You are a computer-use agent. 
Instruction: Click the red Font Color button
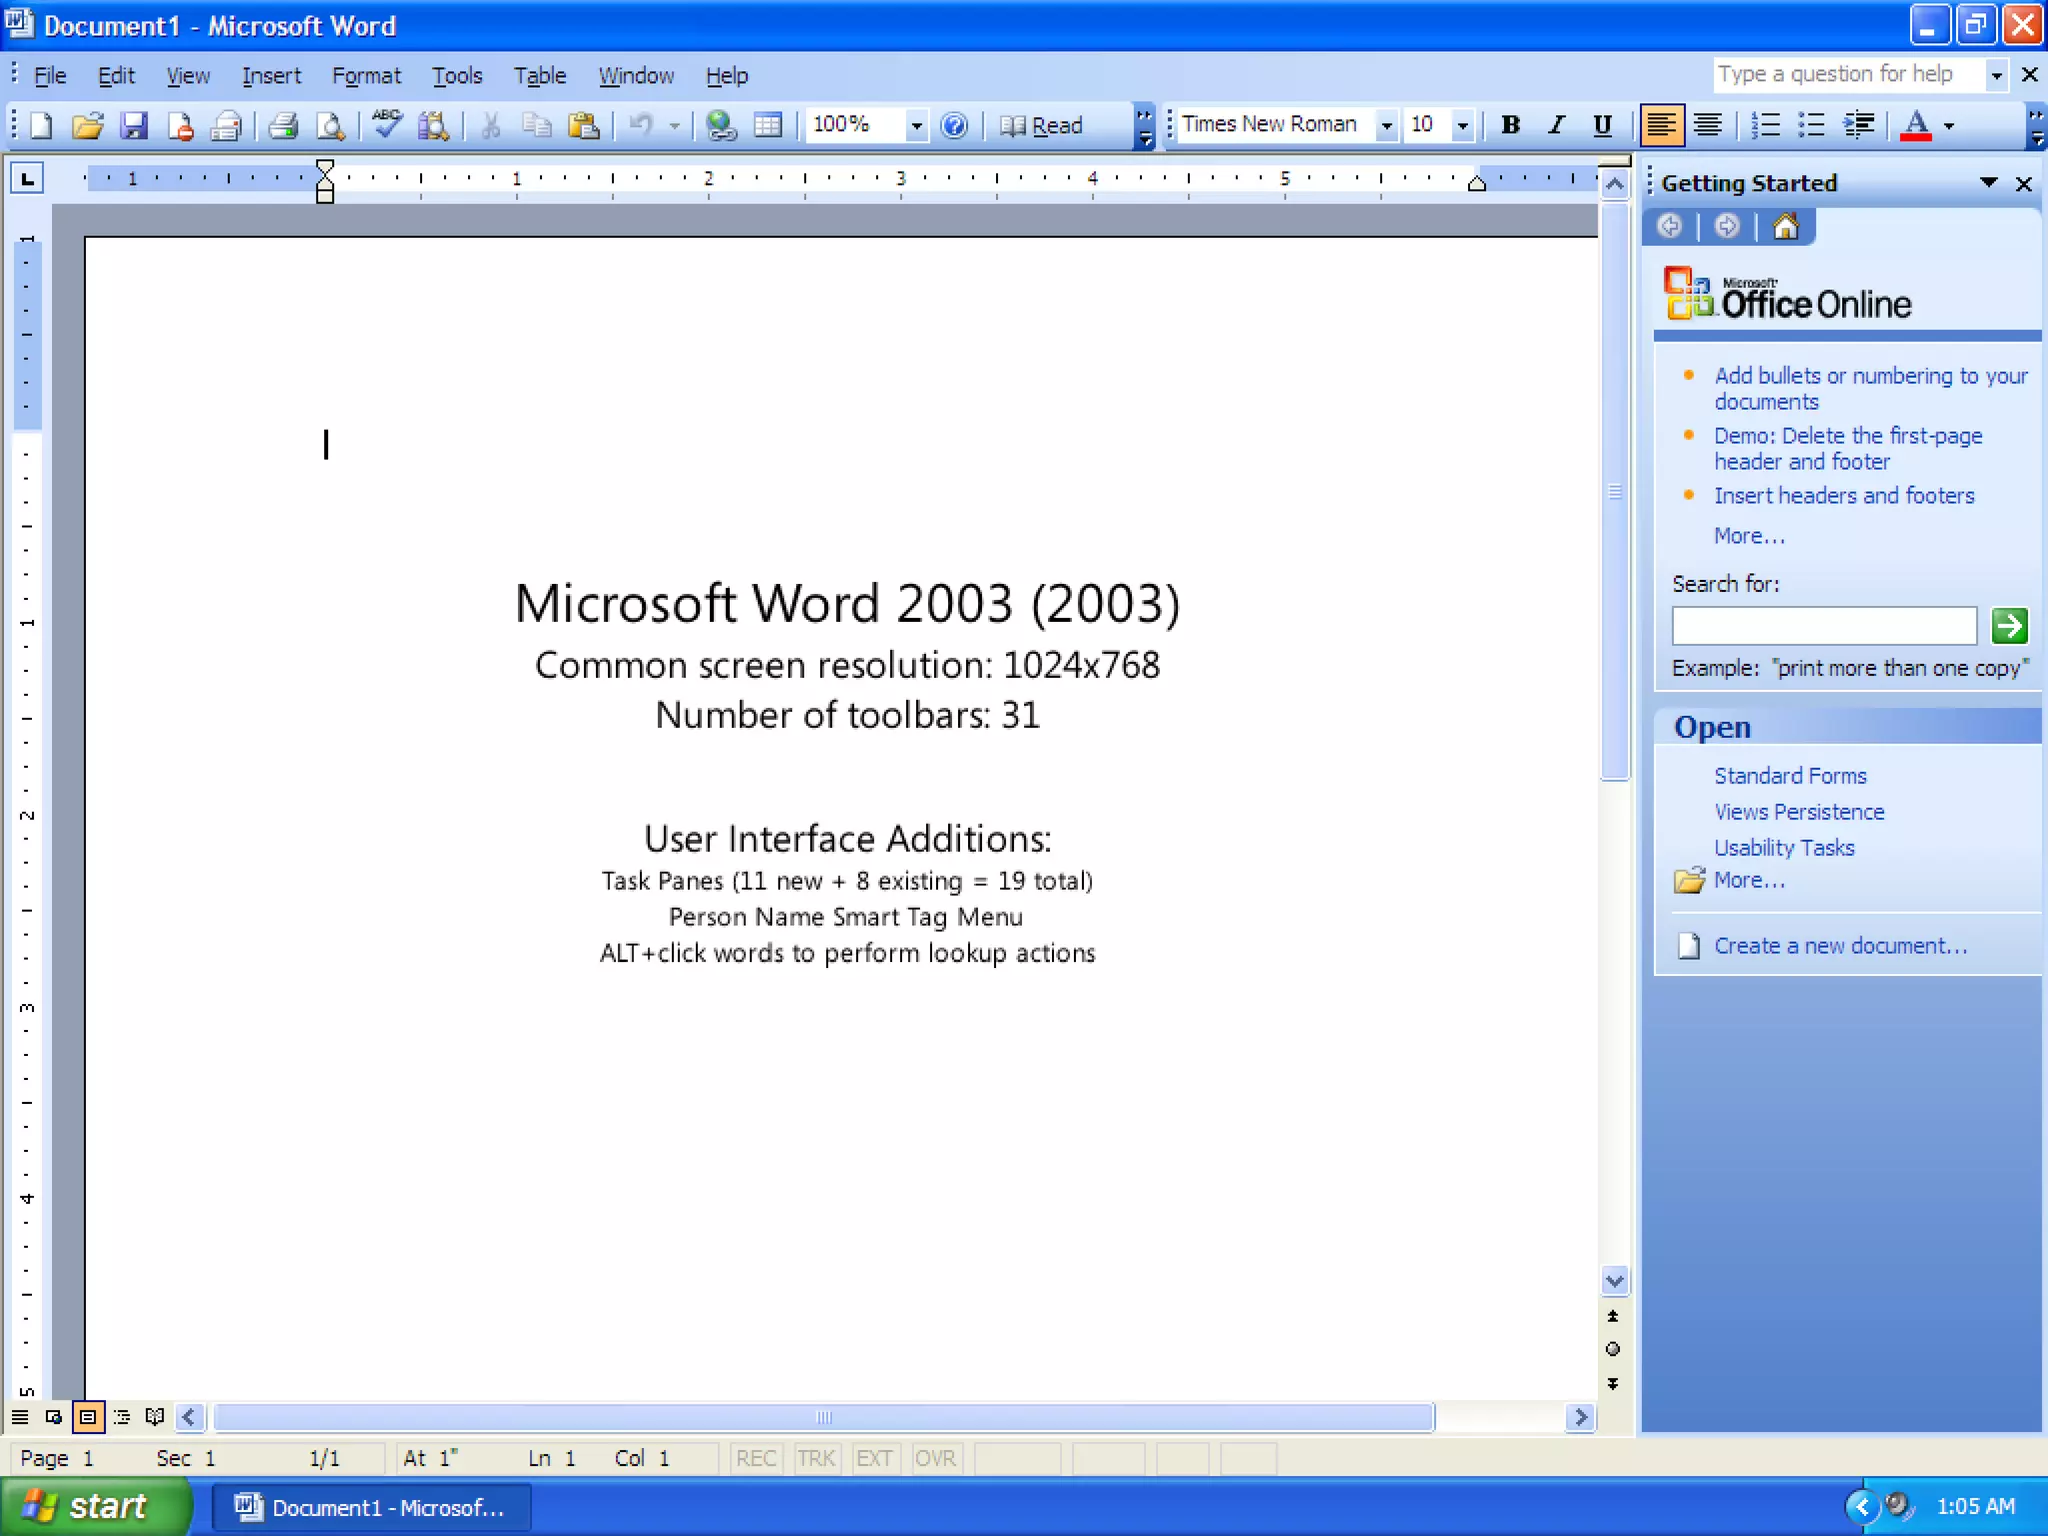[x=1915, y=125]
